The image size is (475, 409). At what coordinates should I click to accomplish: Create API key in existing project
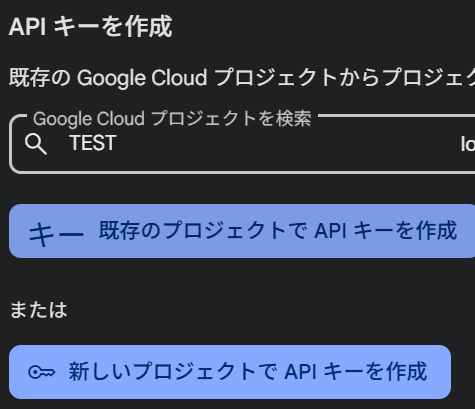coord(242,231)
